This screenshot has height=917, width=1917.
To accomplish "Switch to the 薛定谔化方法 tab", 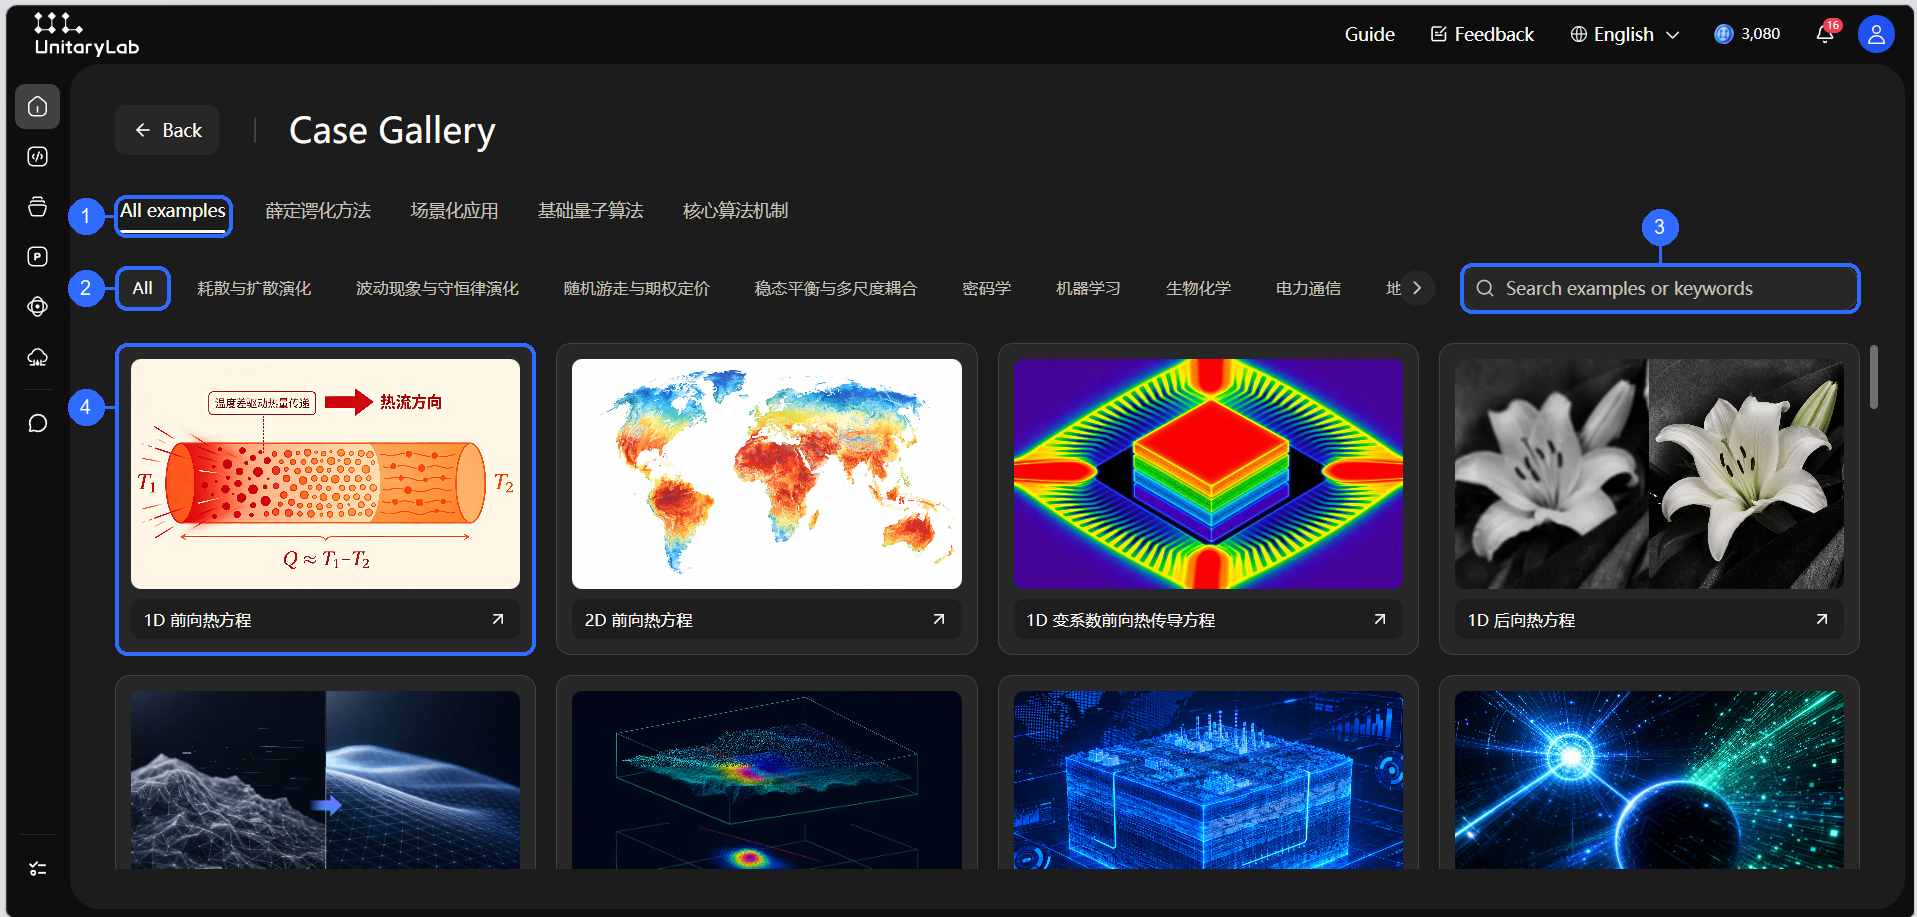I will point(318,211).
